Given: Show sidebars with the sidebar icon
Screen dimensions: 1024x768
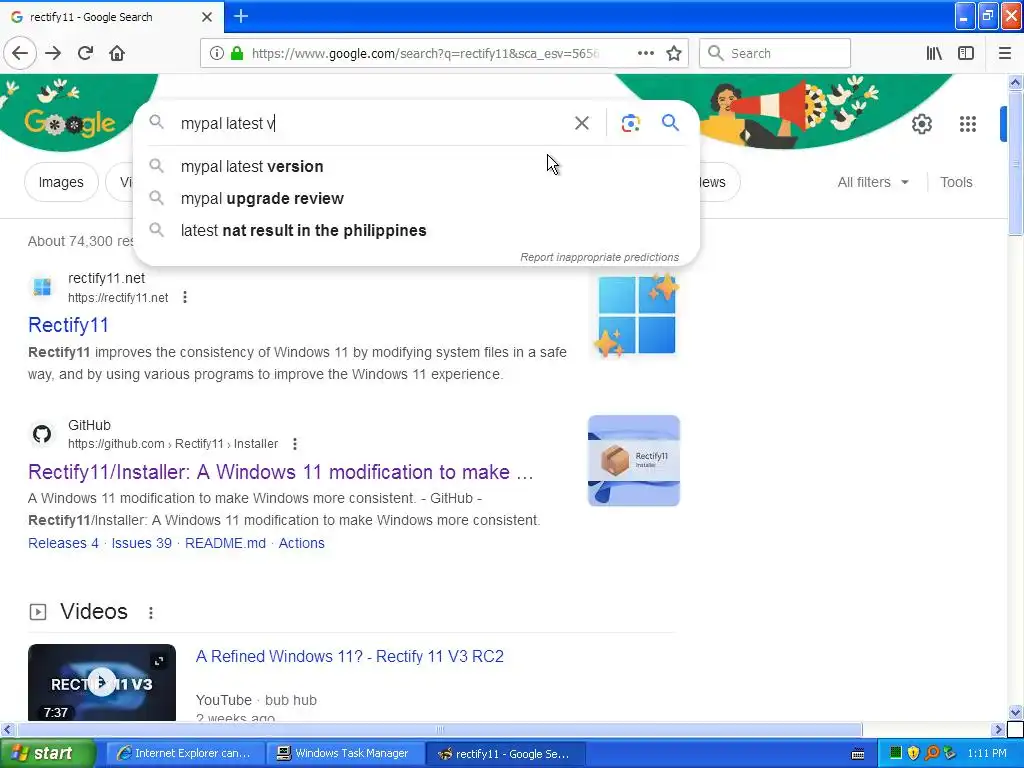Looking at the screenshot, I should [966, 54].
